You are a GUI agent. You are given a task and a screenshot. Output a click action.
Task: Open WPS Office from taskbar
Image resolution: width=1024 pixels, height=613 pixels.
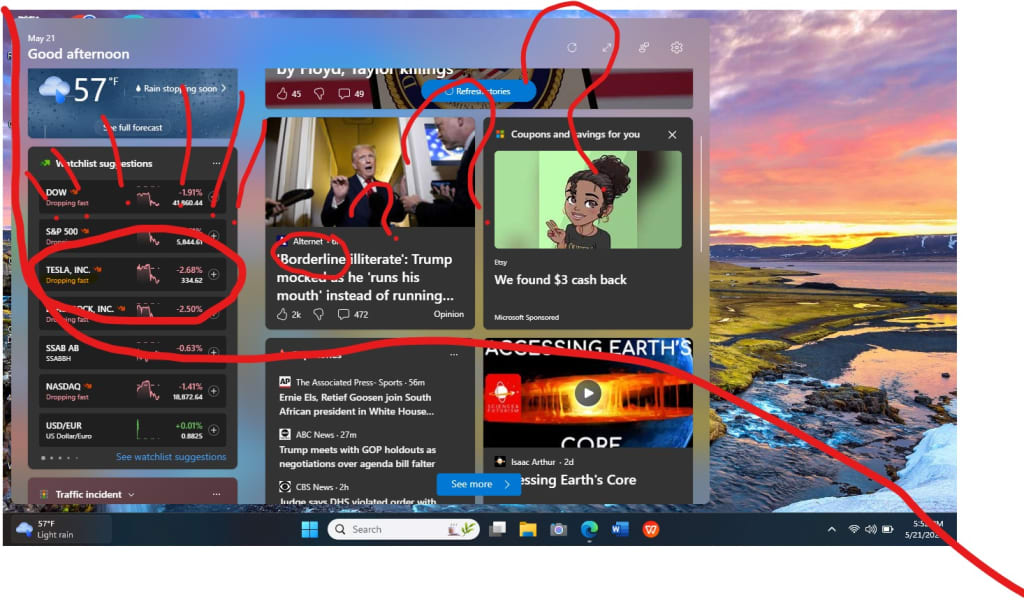(x=650, y=529)
